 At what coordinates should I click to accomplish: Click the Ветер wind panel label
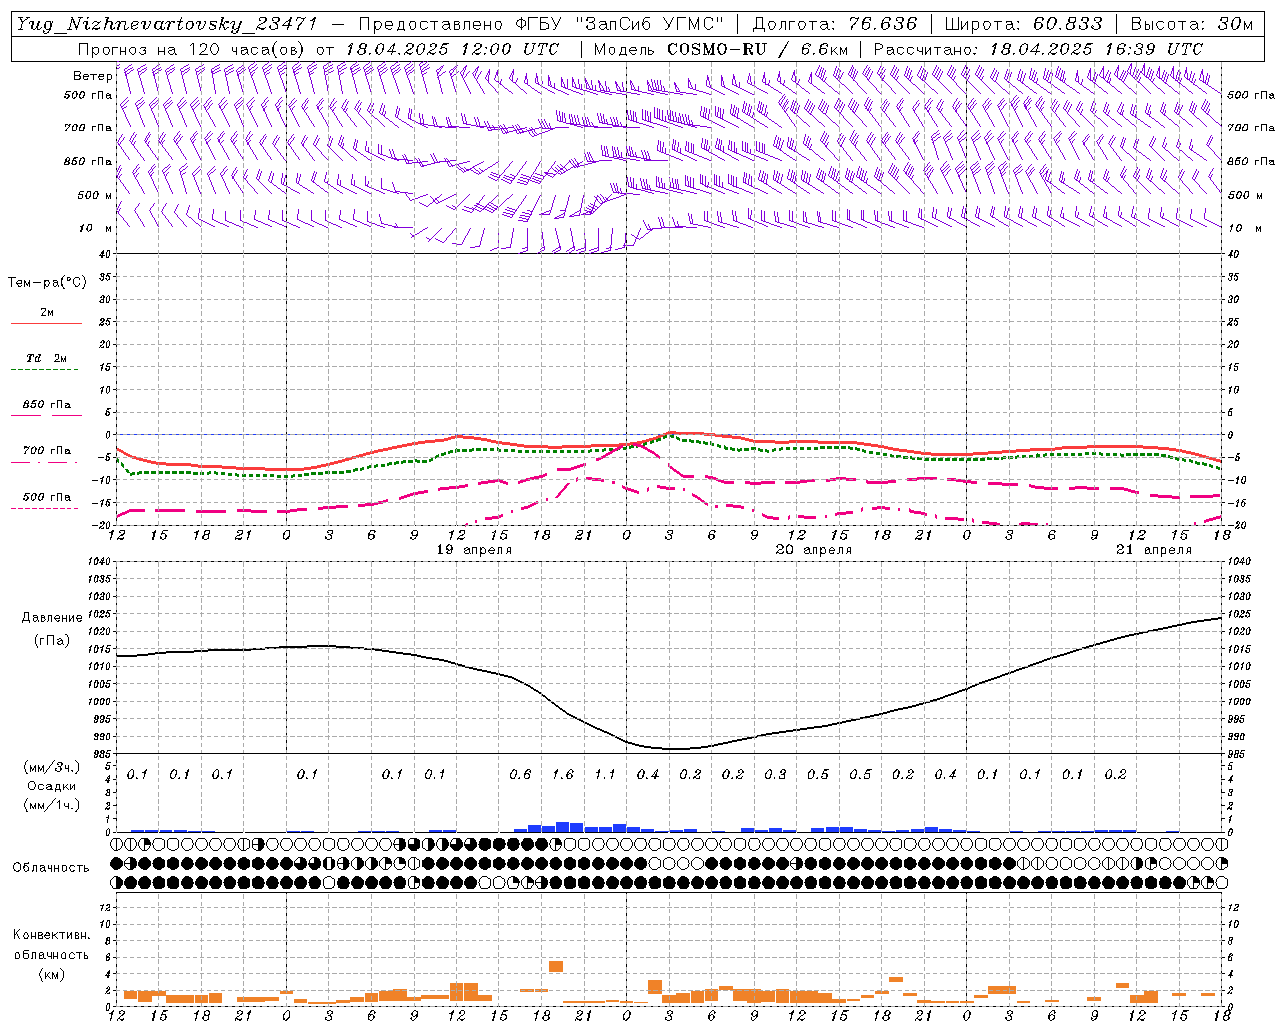(x=93, y=76)
